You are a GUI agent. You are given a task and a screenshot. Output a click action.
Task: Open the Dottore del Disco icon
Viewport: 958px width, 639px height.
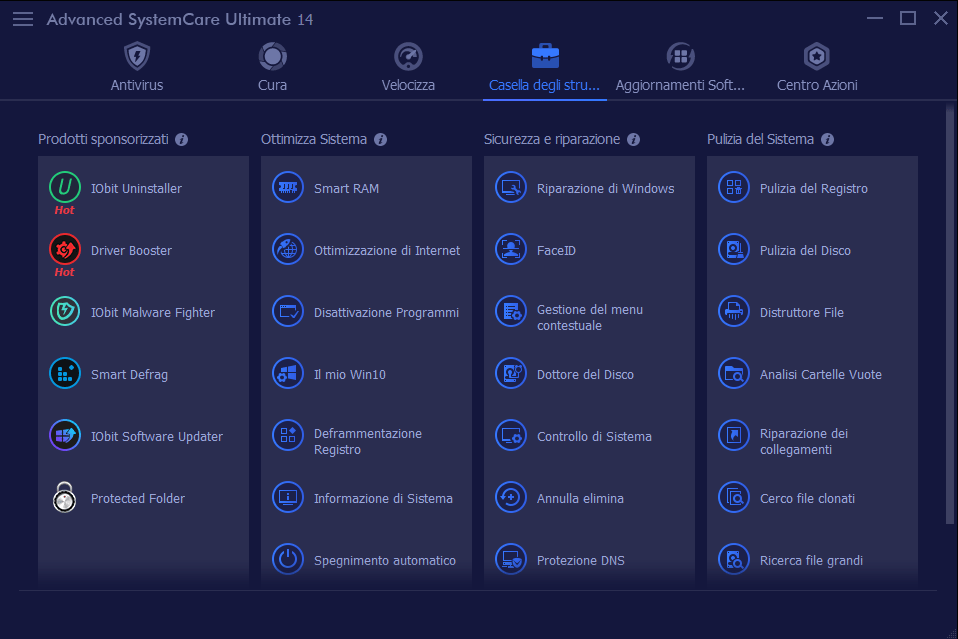[511, 373]
